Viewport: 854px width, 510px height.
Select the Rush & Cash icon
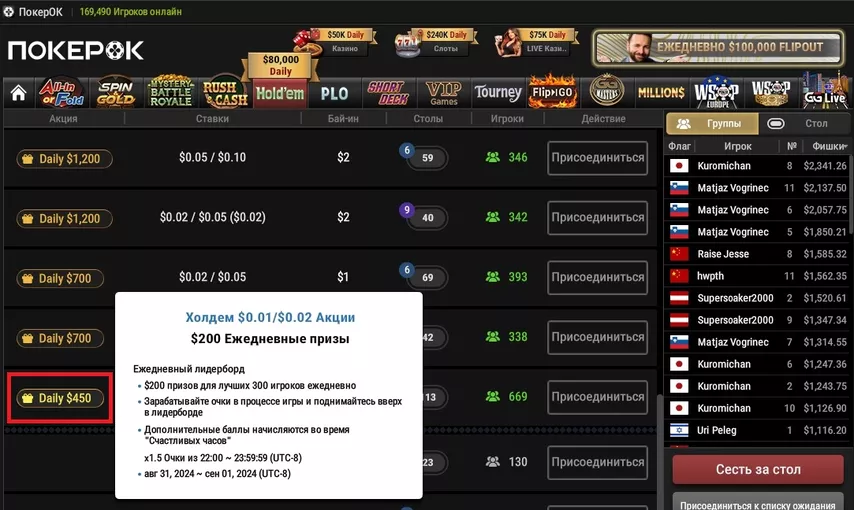[x=225, y=93]
